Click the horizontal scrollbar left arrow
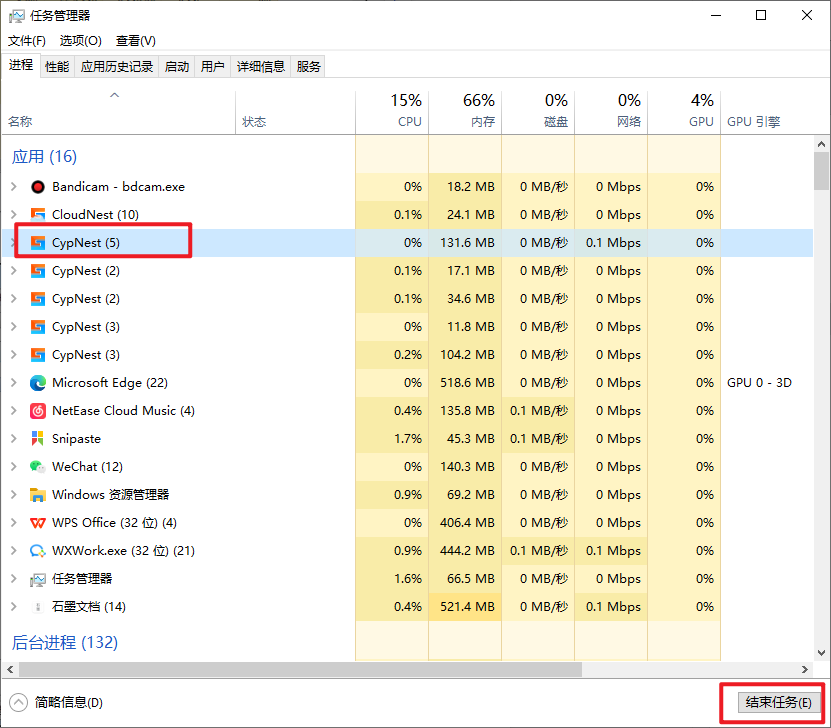Screen dimensions: 831x728 [x=10, y=670]
